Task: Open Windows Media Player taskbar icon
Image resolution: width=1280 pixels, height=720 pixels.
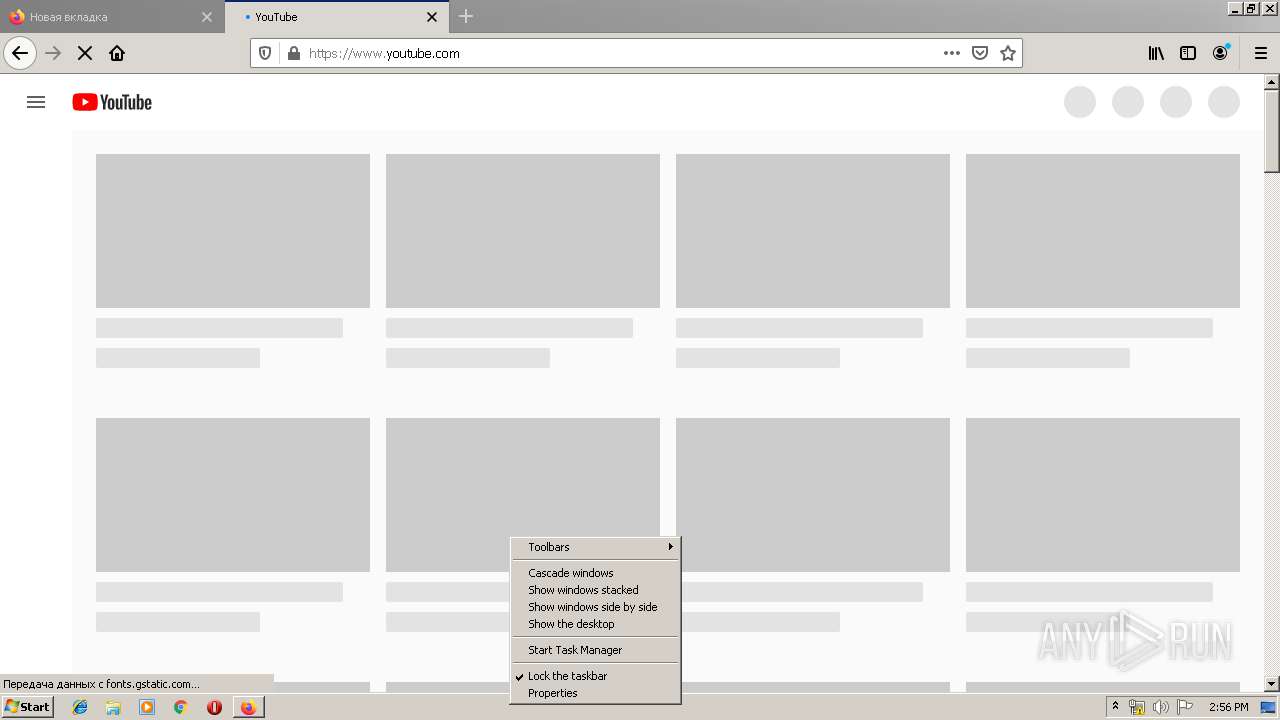Action: click(147, 707)
